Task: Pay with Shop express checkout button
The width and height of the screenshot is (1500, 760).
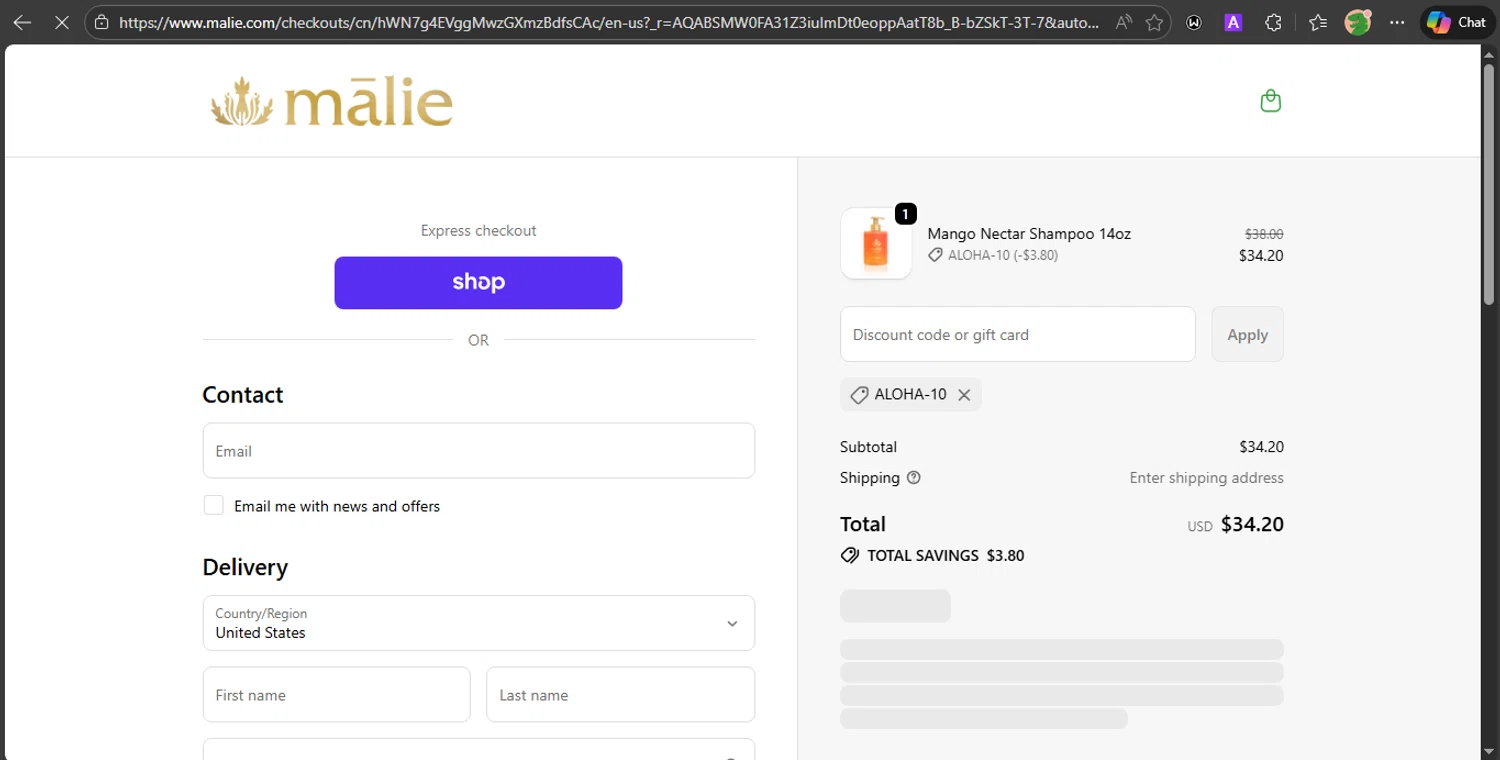Action: [478, 283]
